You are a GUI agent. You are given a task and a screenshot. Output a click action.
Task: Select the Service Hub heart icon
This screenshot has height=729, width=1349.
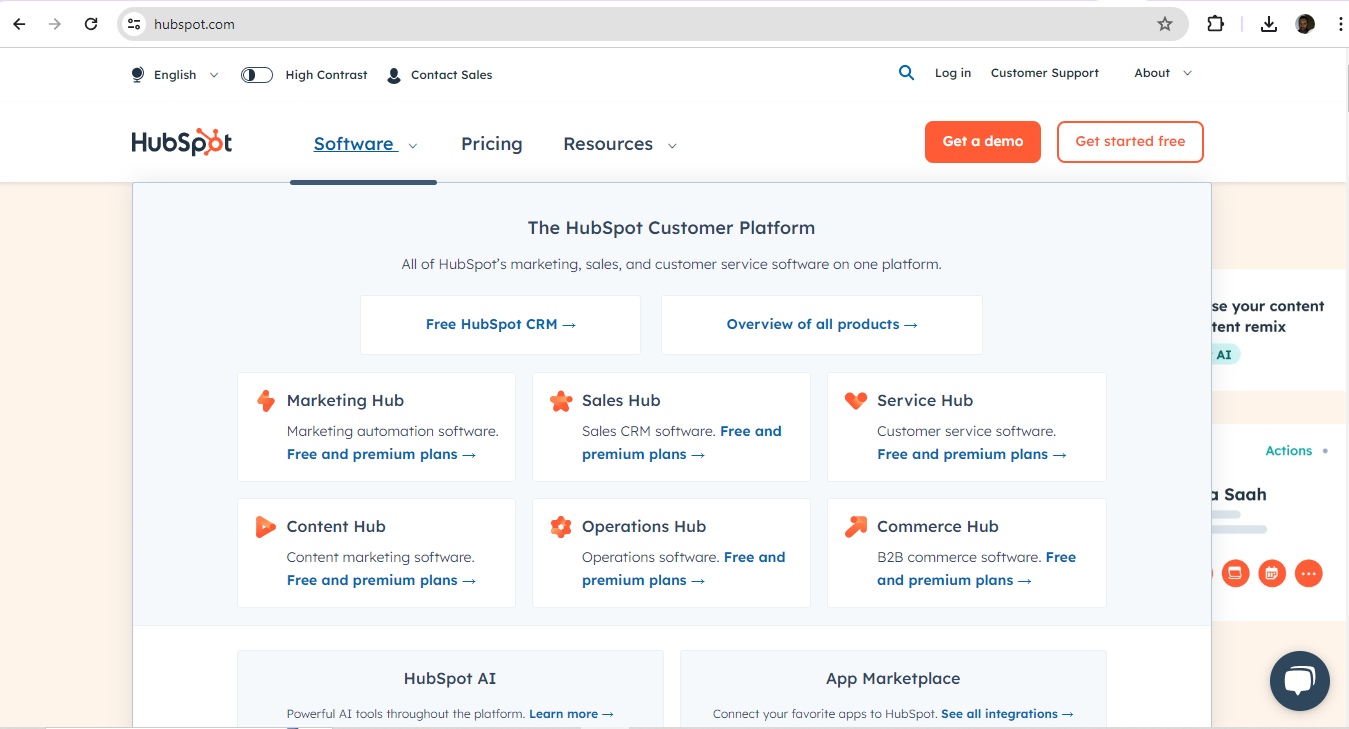[x=856, y=400]
